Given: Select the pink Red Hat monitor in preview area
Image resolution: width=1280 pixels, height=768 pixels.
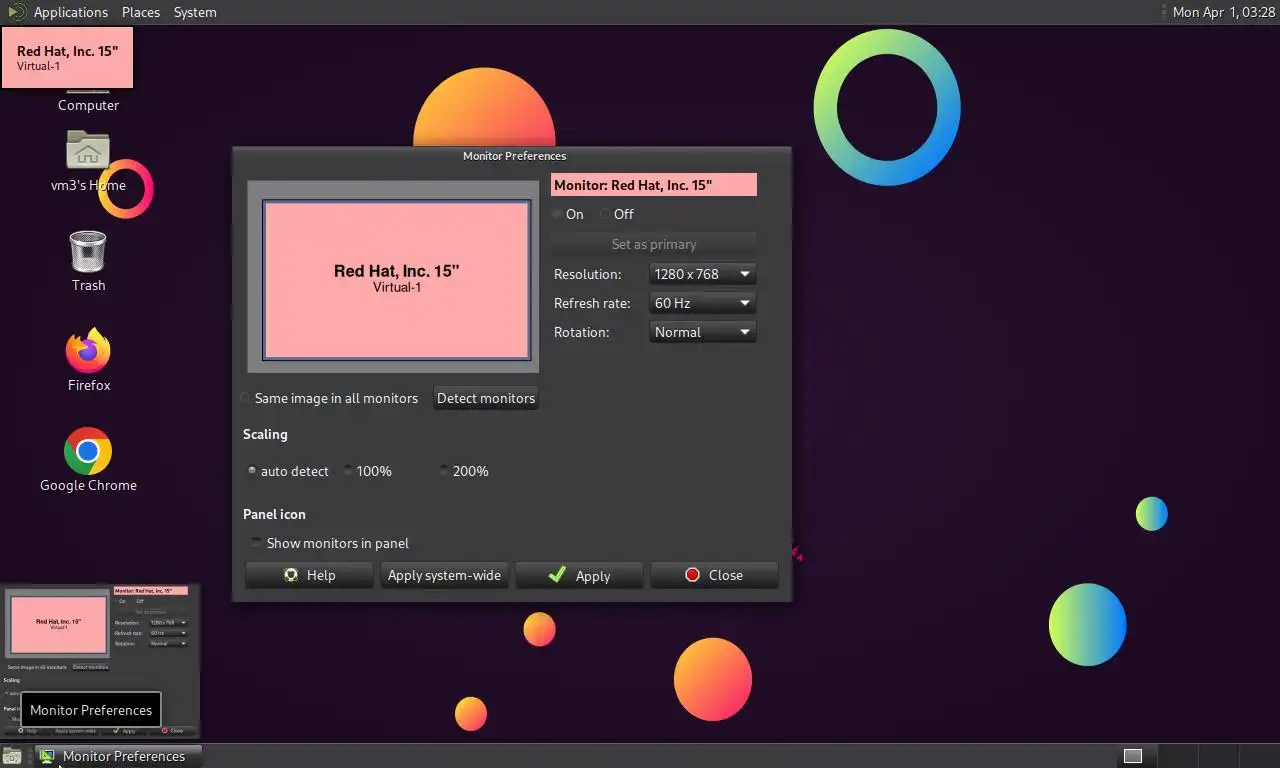Looking at the screenshot, I should [396, 280].
